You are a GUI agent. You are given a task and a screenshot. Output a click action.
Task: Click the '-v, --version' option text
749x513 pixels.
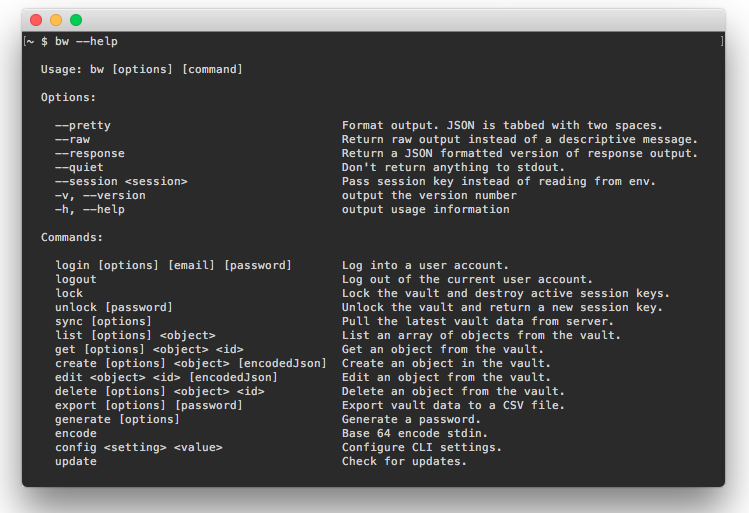coord(100,195)
